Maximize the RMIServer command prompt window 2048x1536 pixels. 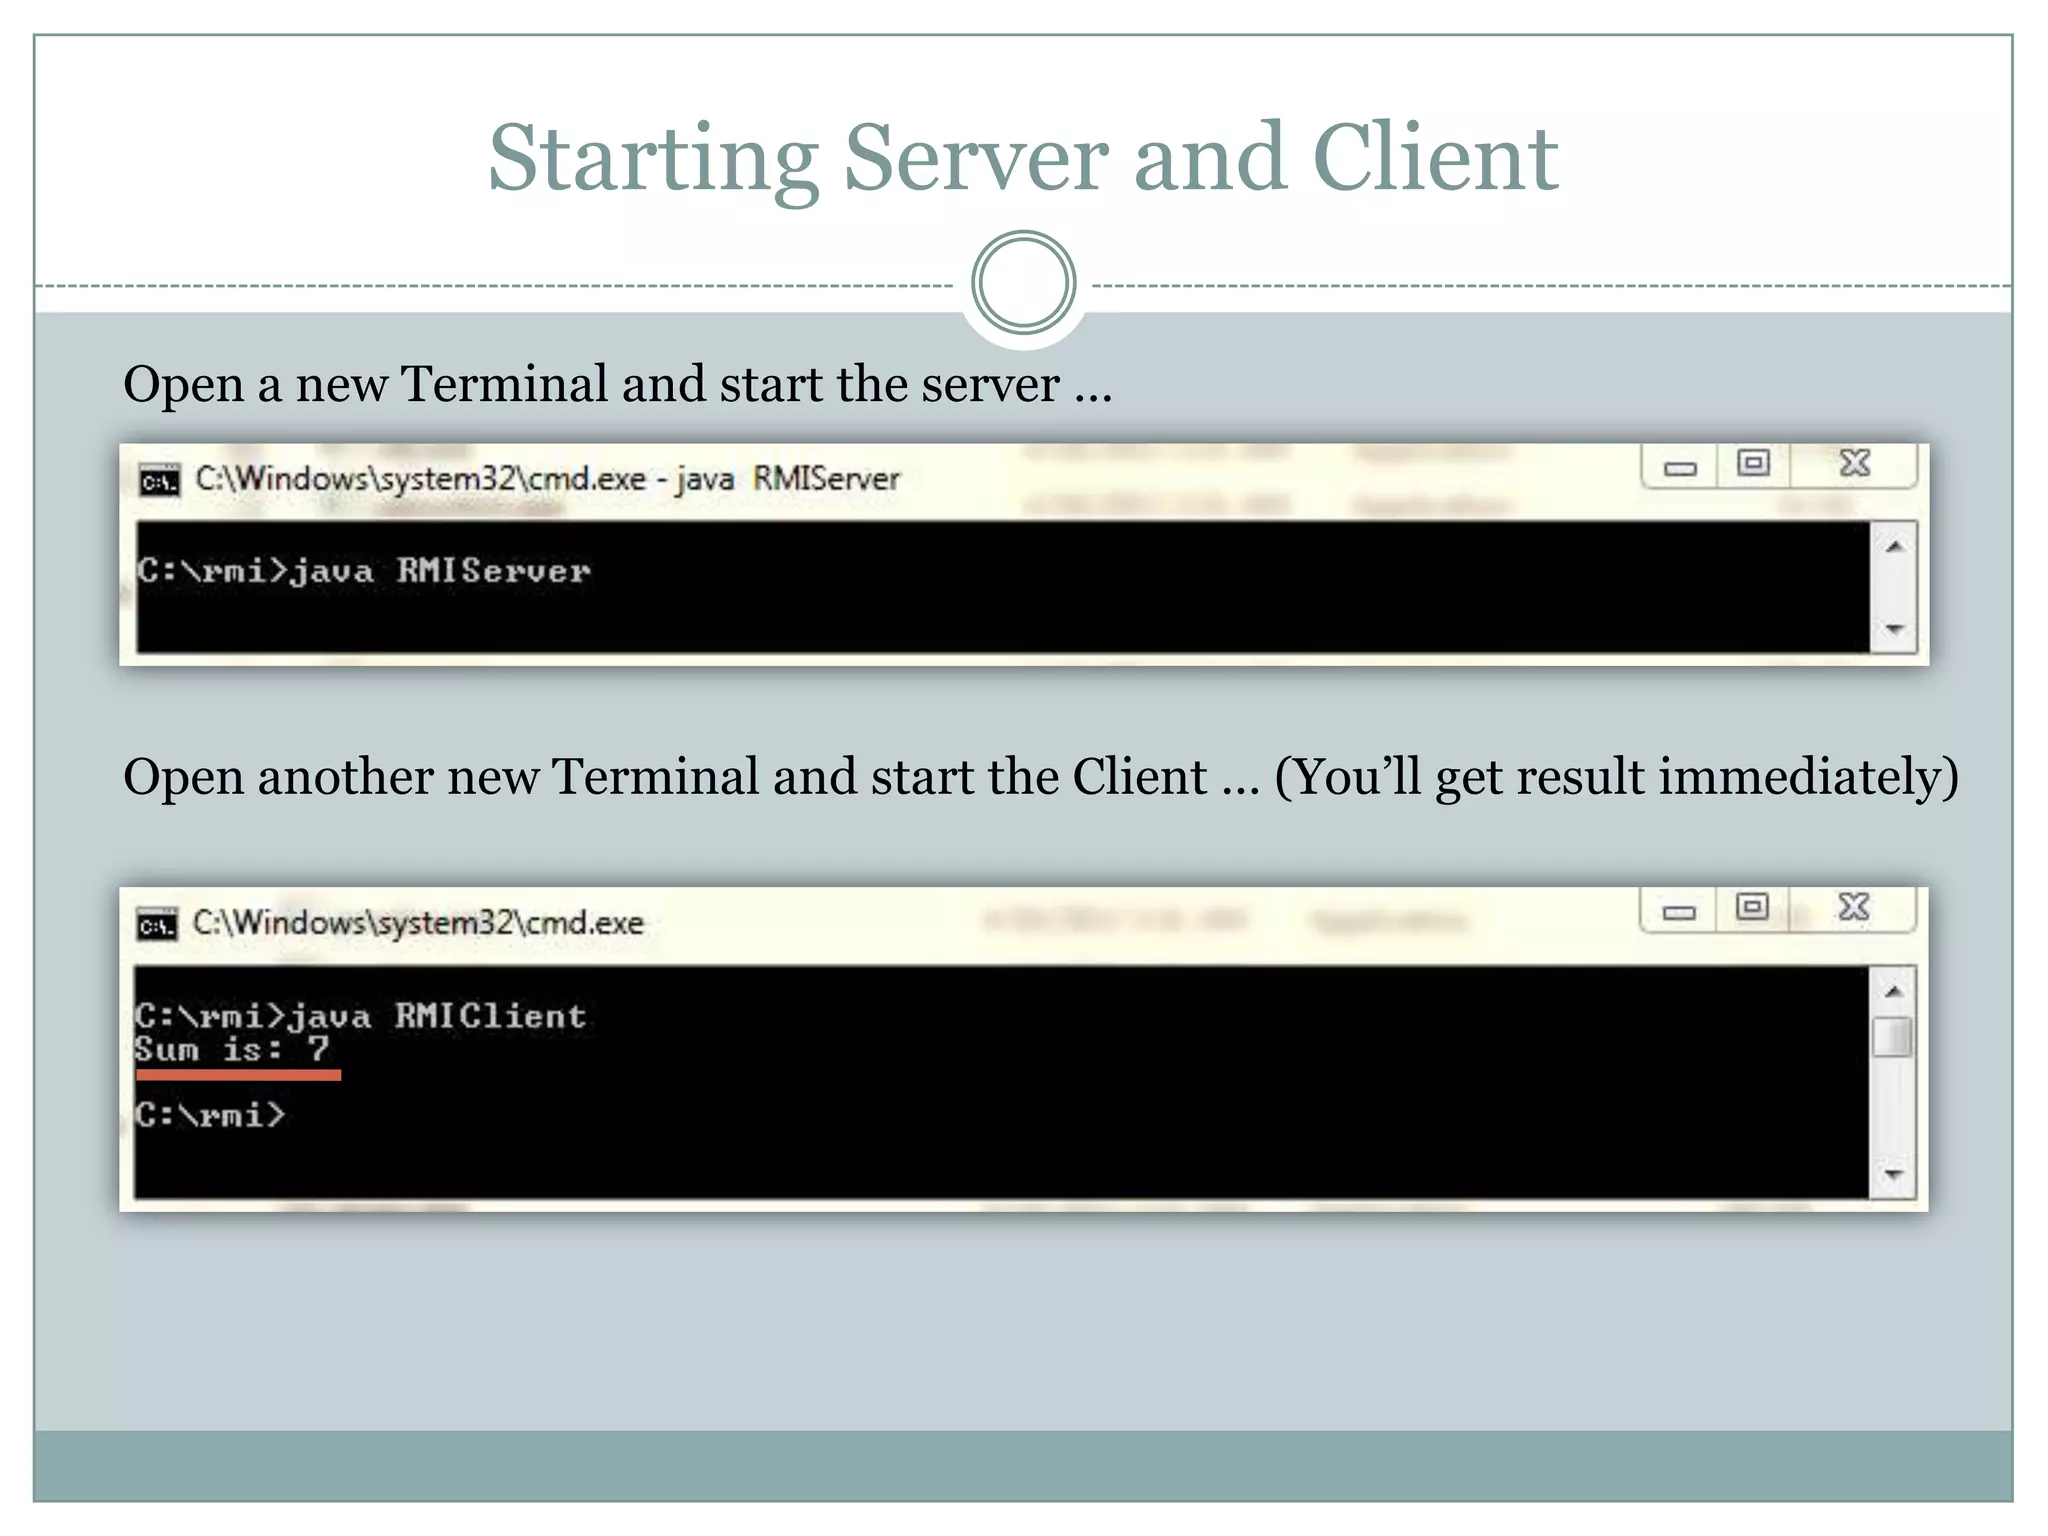click(1753, 464)
